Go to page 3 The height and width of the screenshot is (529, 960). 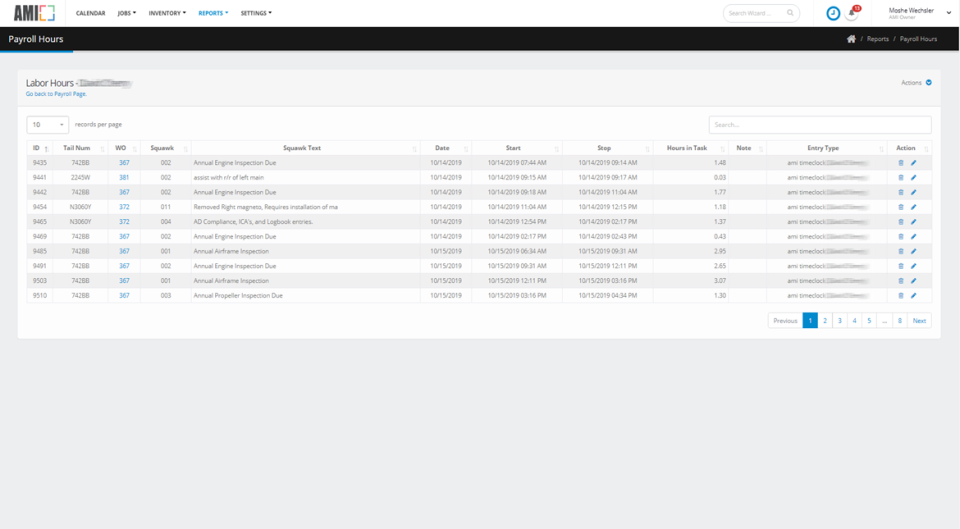point(839,321)
